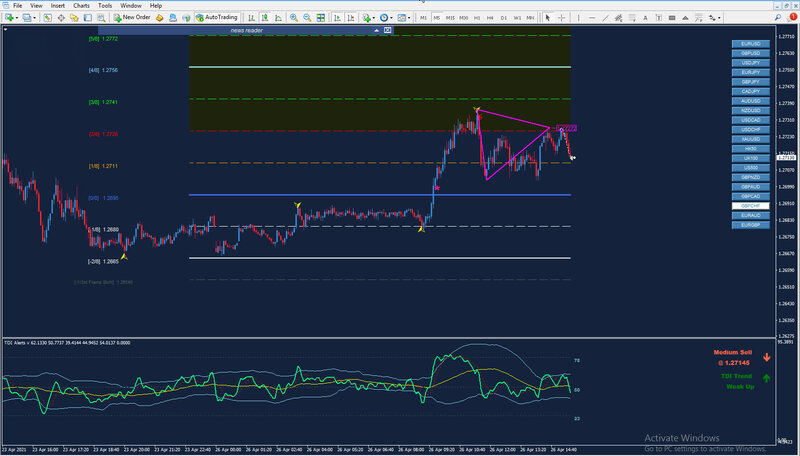Expand the Indicators dropdown arrow
This screenshot has width=800, height=456.
(x=373, y=18)
